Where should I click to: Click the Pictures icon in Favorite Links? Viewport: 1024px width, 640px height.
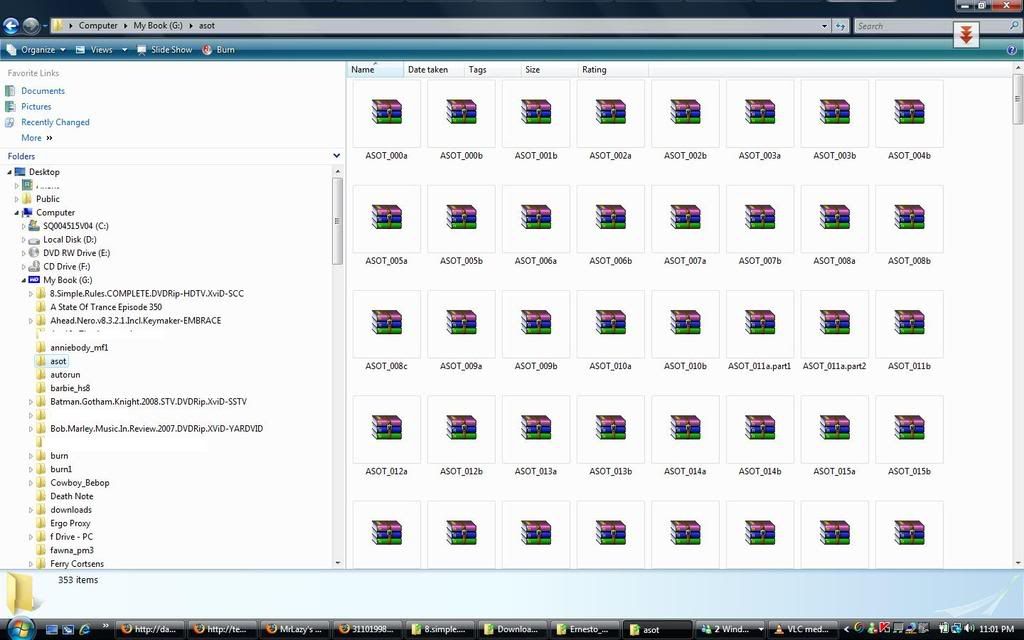(10, 106)
